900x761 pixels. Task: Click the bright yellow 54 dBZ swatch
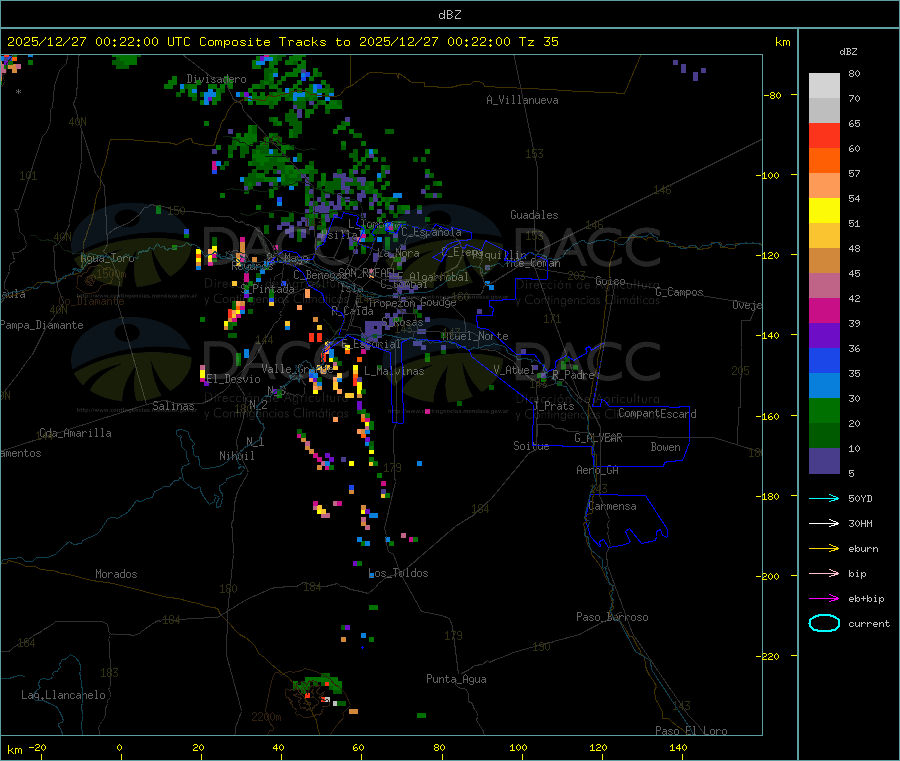[824, 211]
